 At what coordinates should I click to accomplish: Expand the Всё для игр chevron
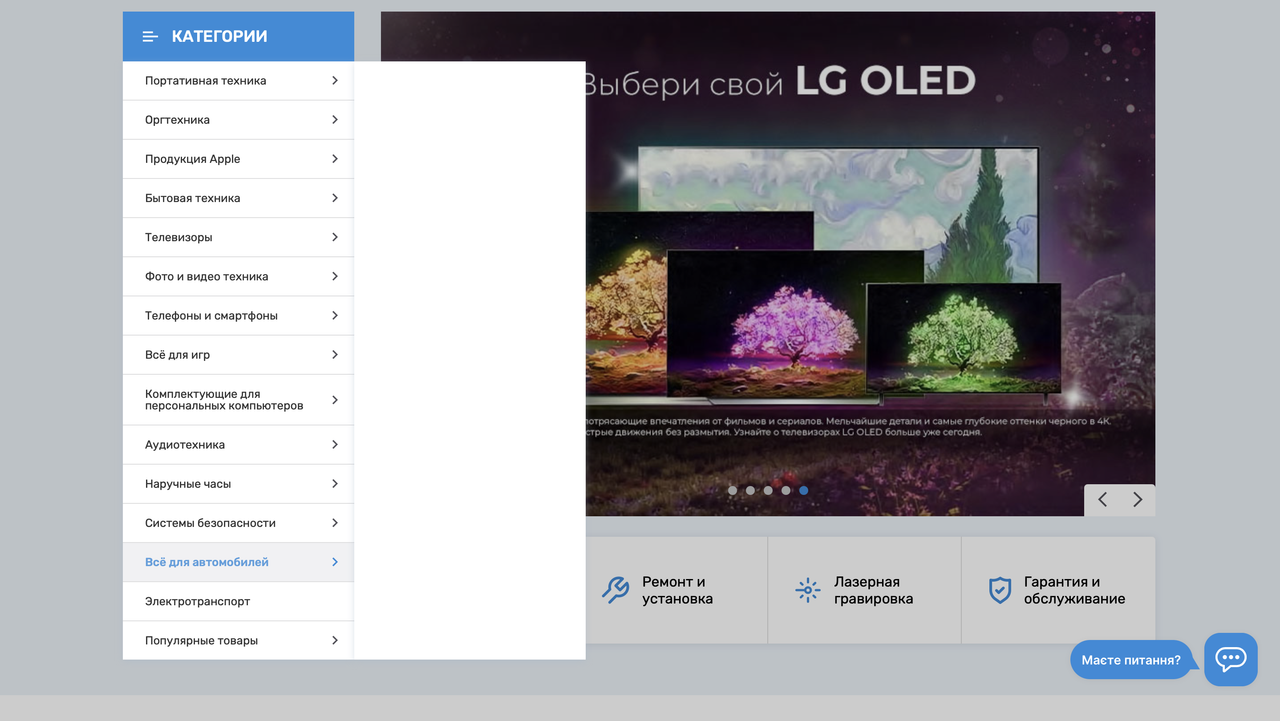point(335,354)
